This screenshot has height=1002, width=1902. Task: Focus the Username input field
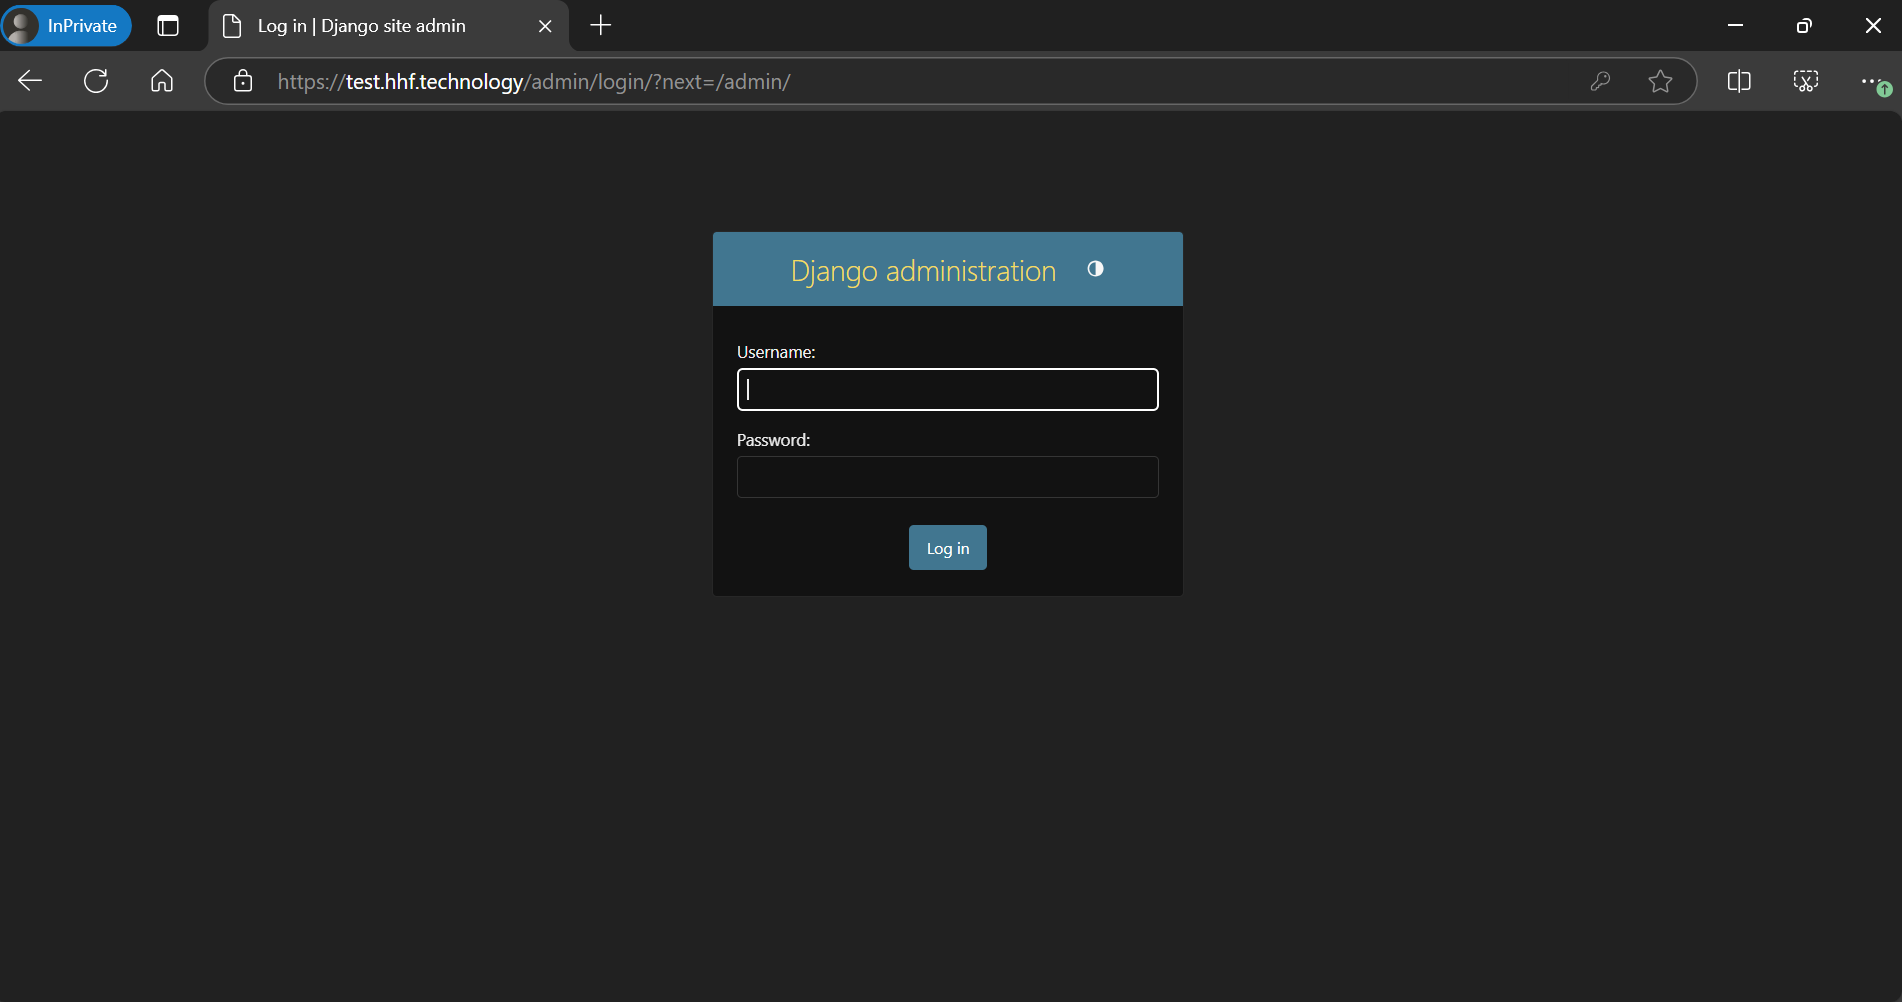947,390
